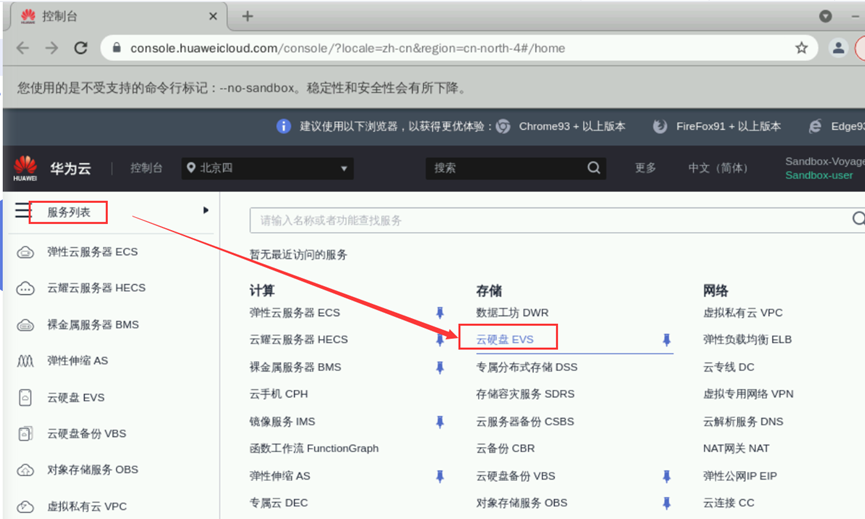Click the HECS icon in sidebar

click(x=25, y=288)
